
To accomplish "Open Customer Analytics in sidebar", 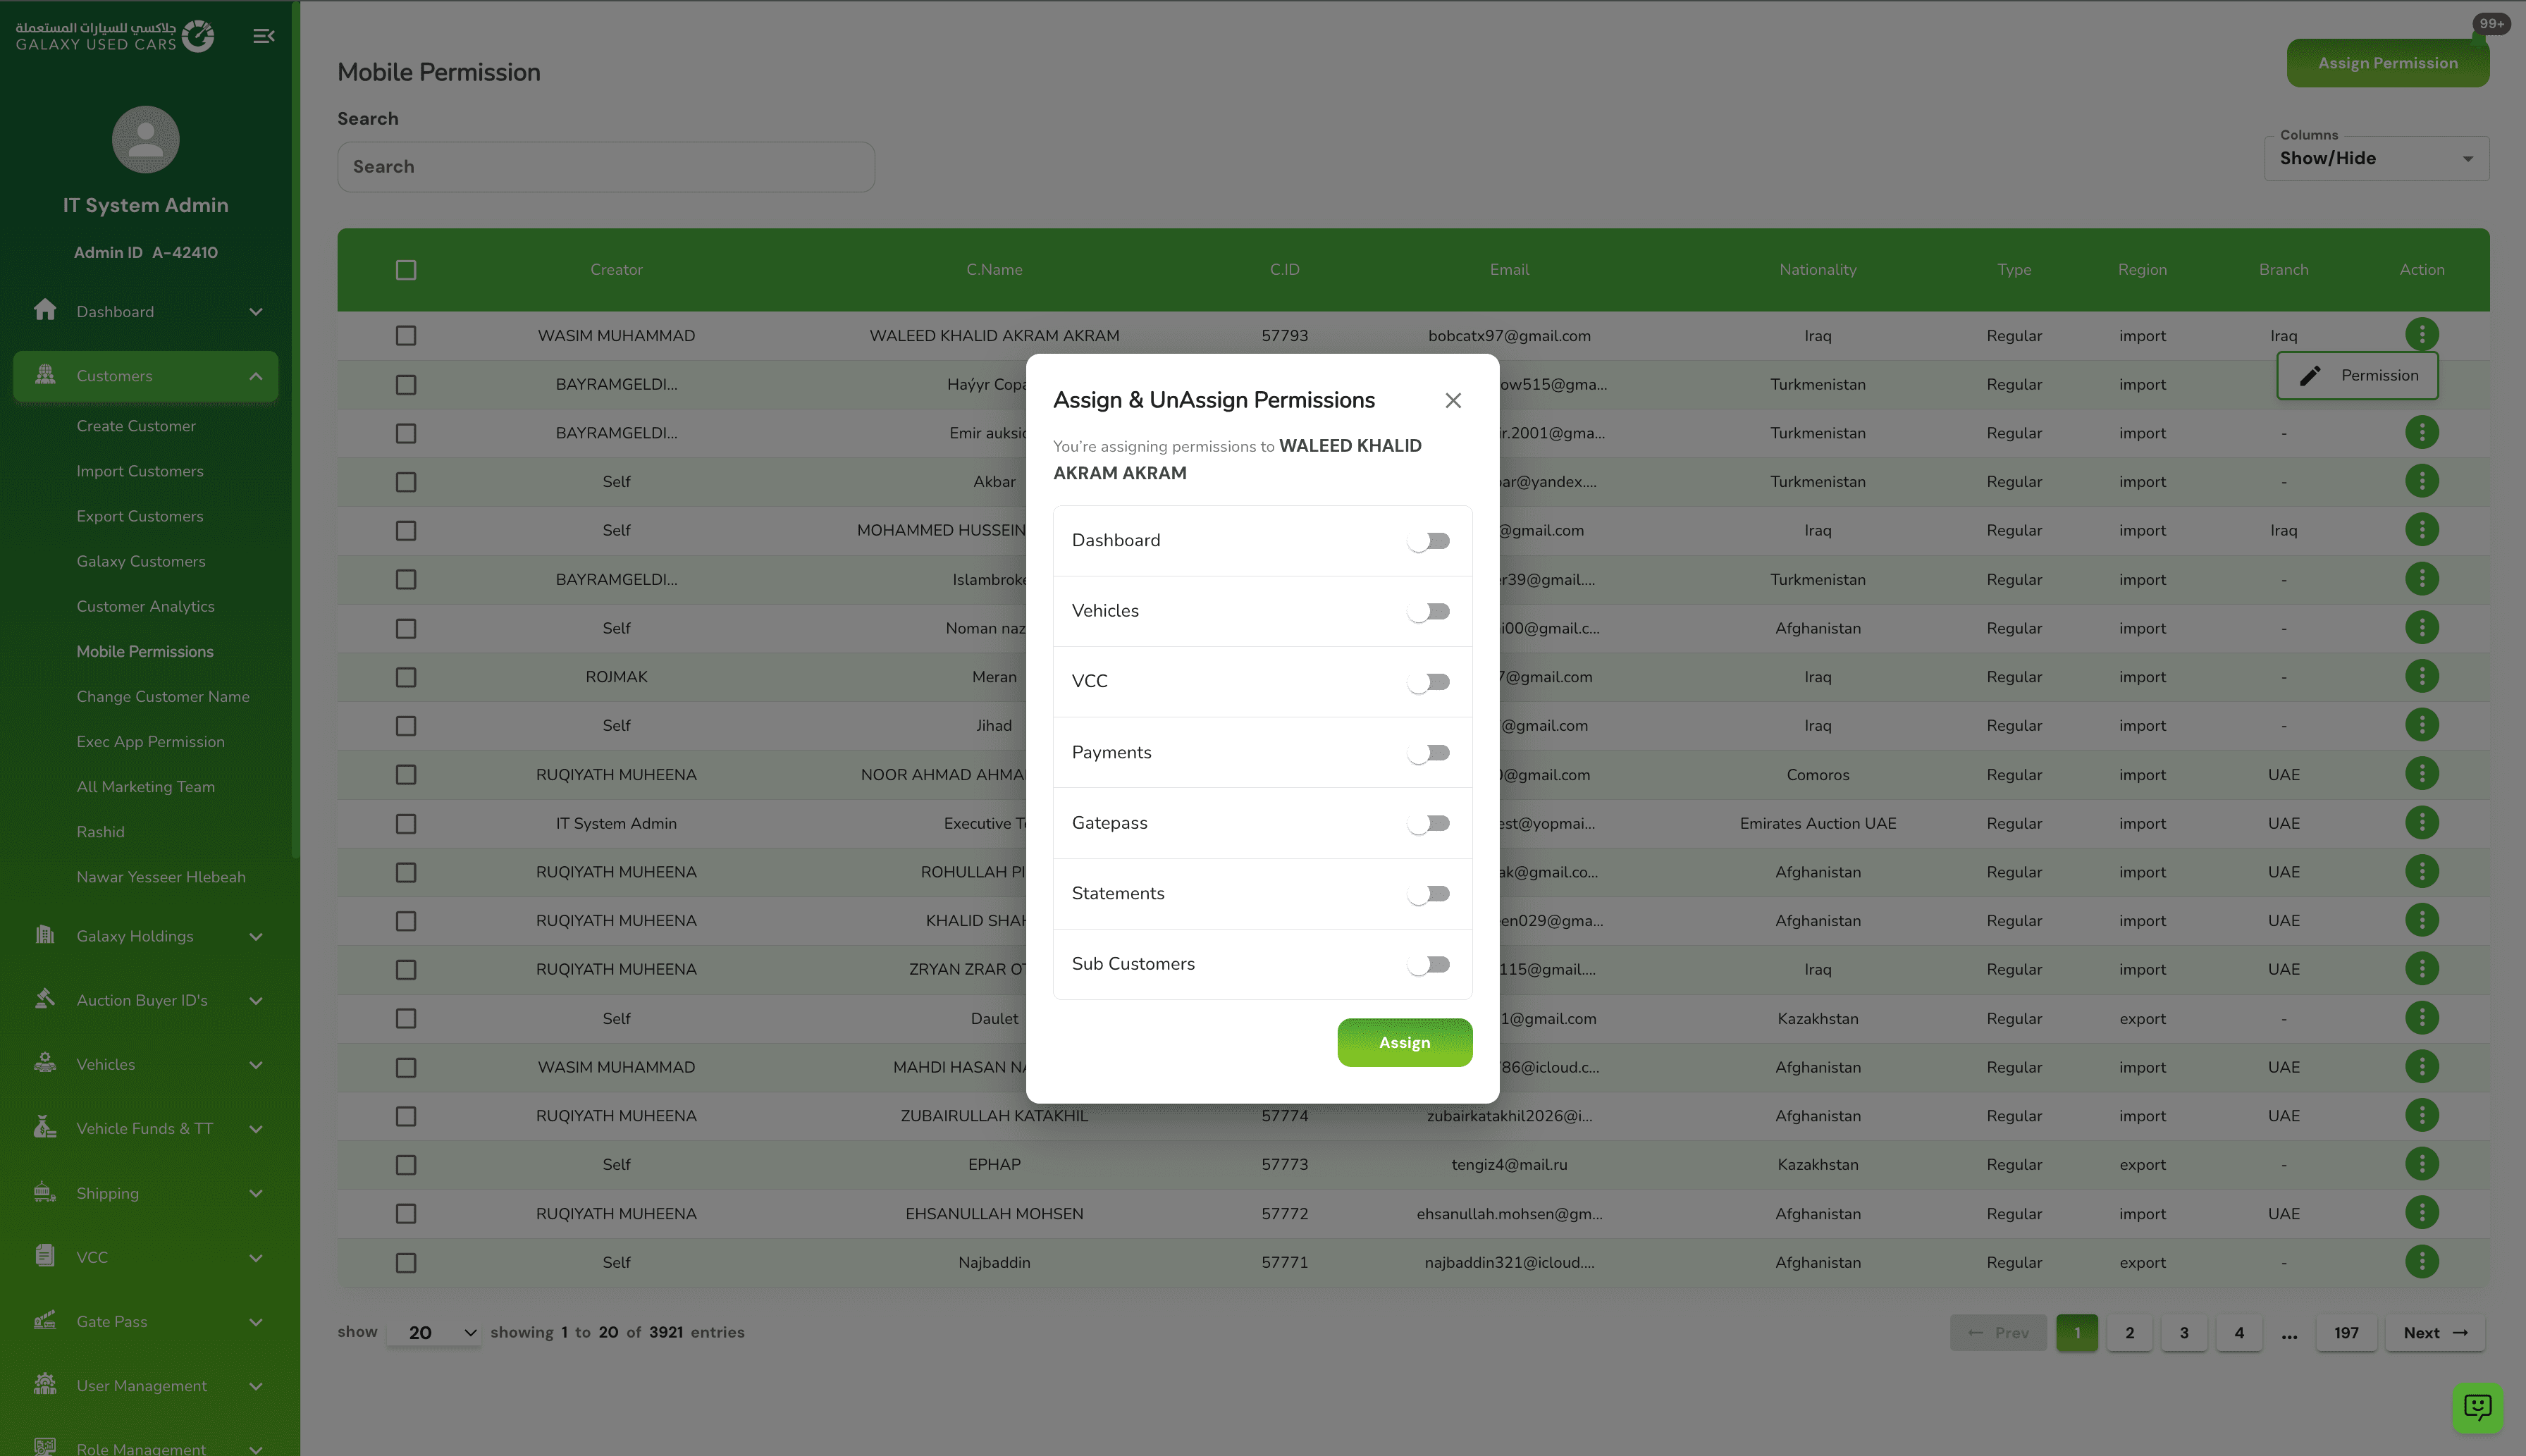I will (x=146, y=606).
